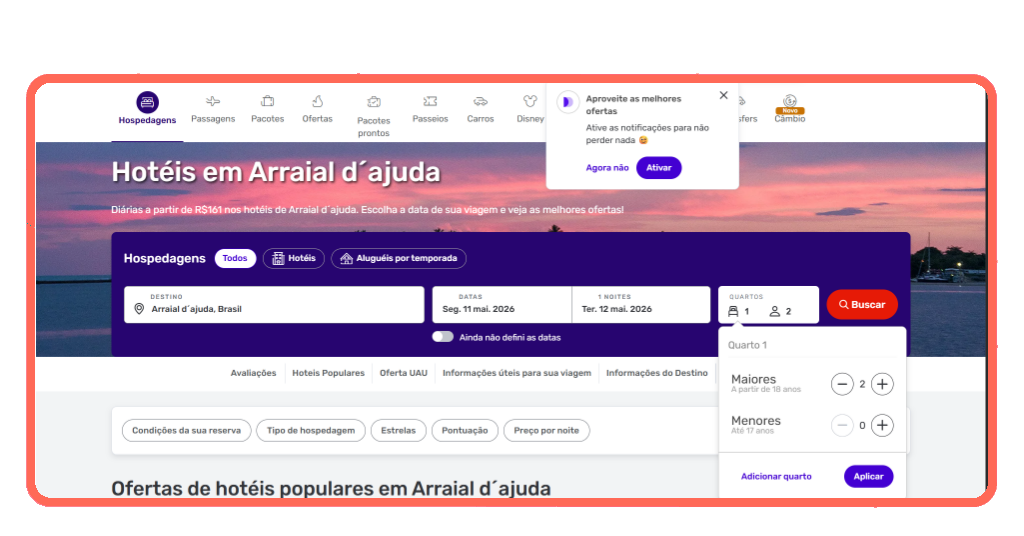
Task: Click Ativar notifications button
Action: coord(659,168)
